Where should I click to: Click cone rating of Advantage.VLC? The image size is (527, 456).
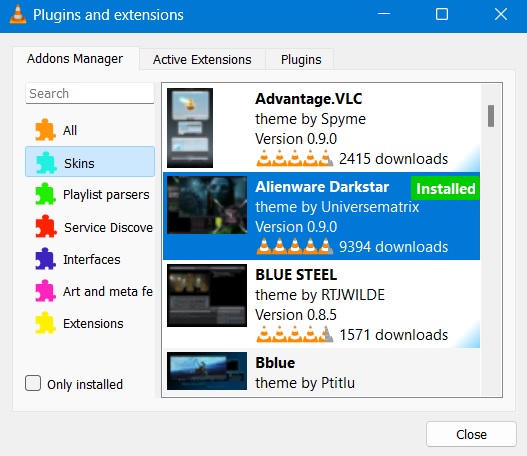295,158
